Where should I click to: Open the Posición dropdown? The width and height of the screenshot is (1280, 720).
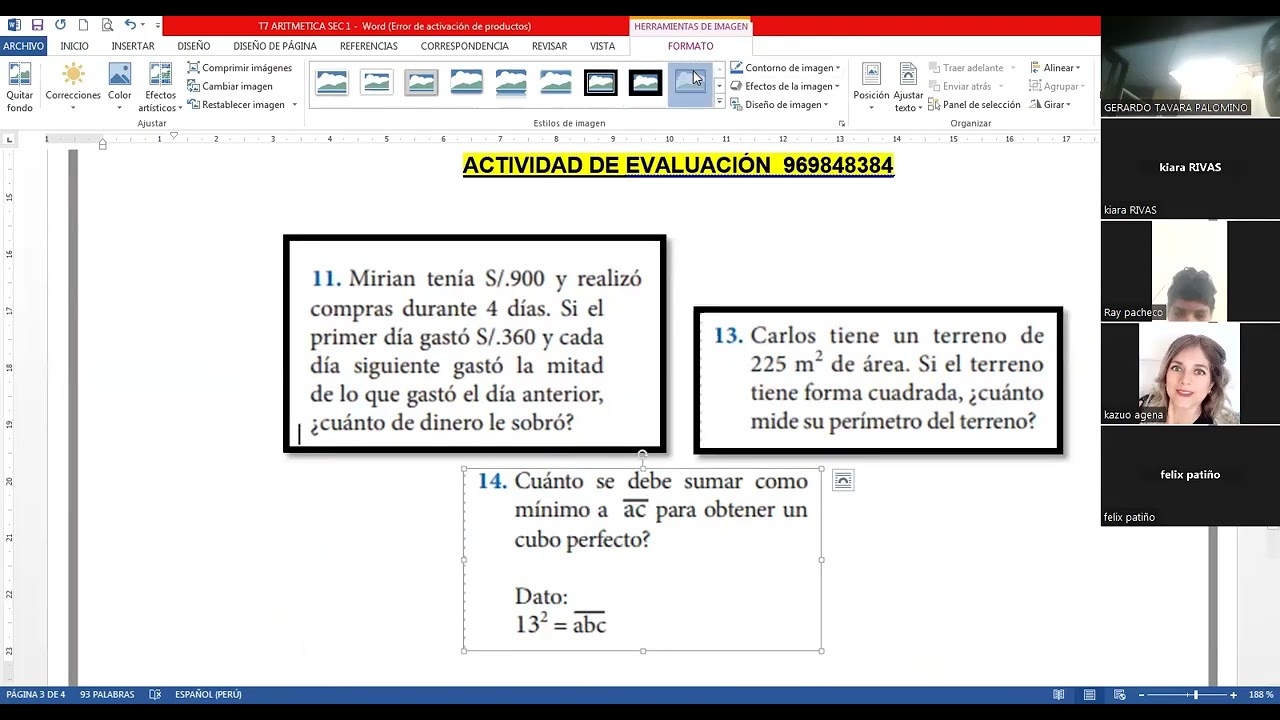coord(871,88)
